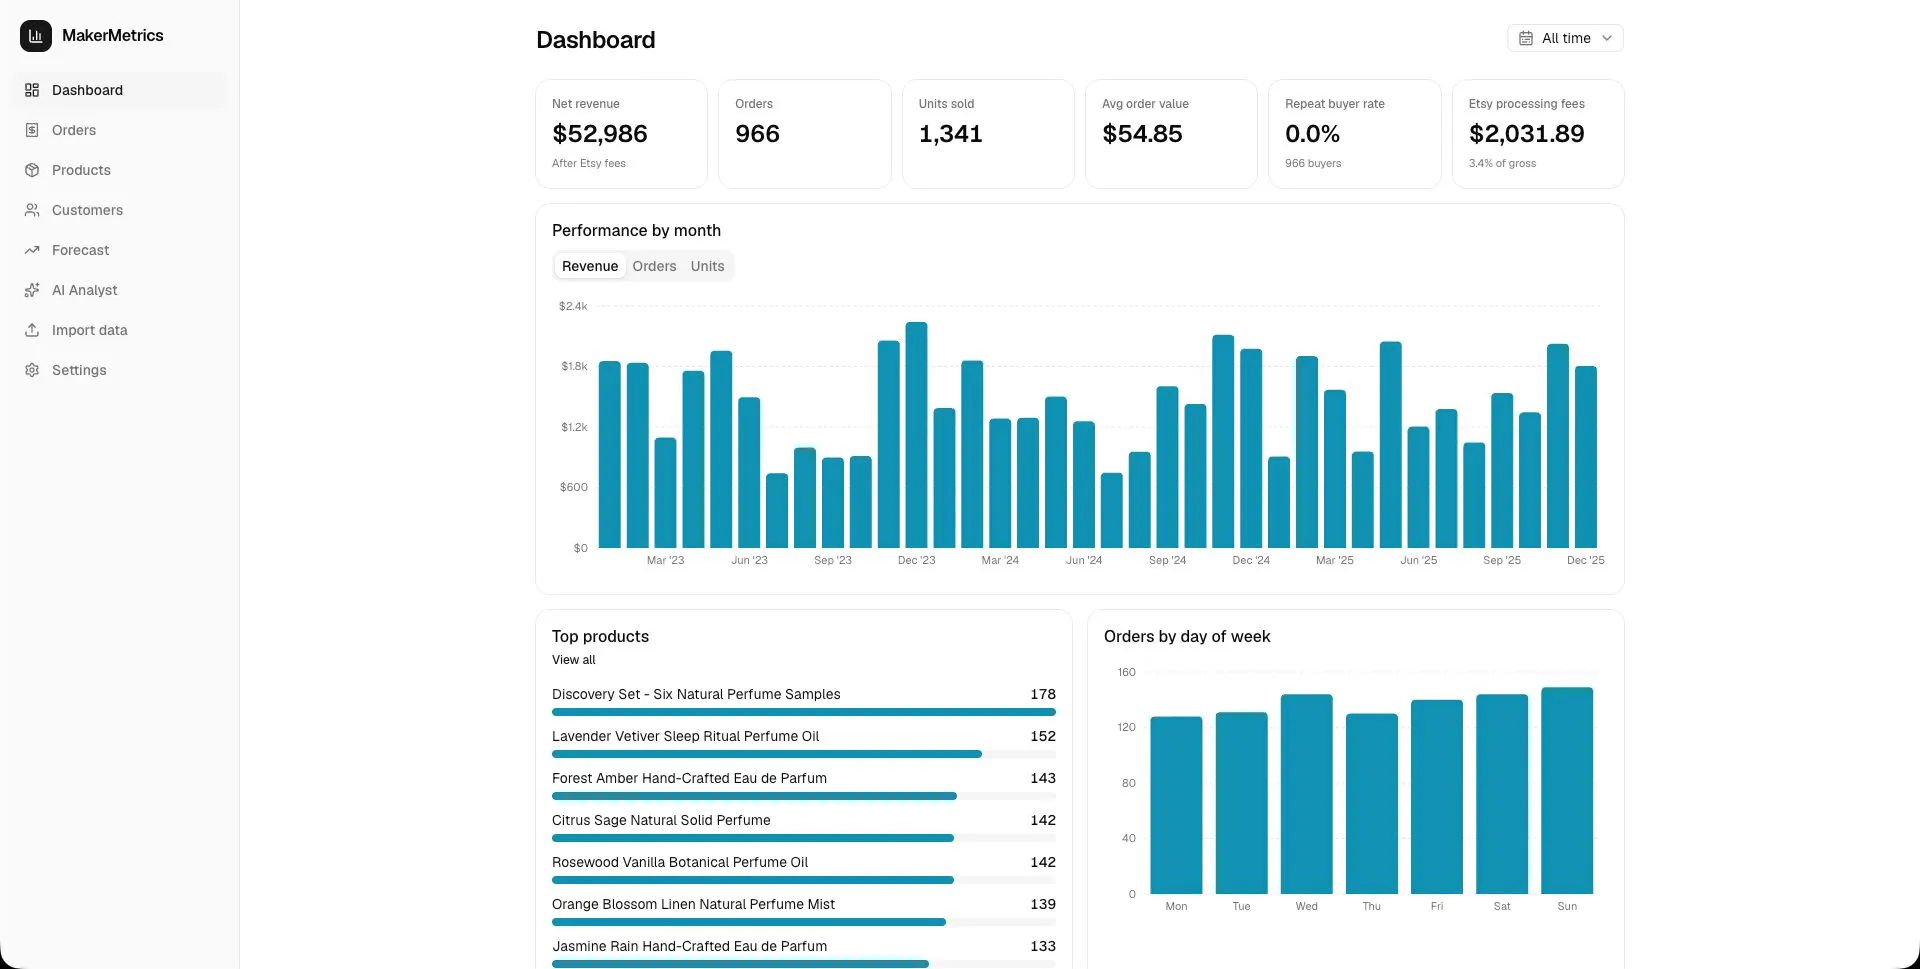
Task: Switch chart to the Orders tab
Action: tap(654, 266)
